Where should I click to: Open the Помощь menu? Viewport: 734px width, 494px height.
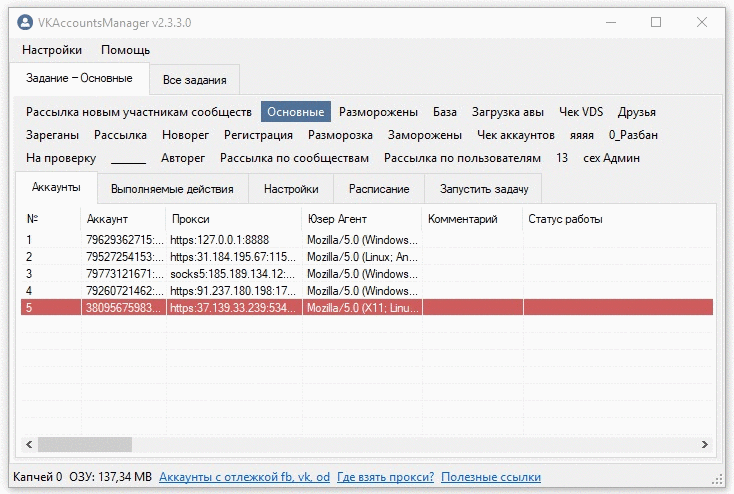point(125,50)
